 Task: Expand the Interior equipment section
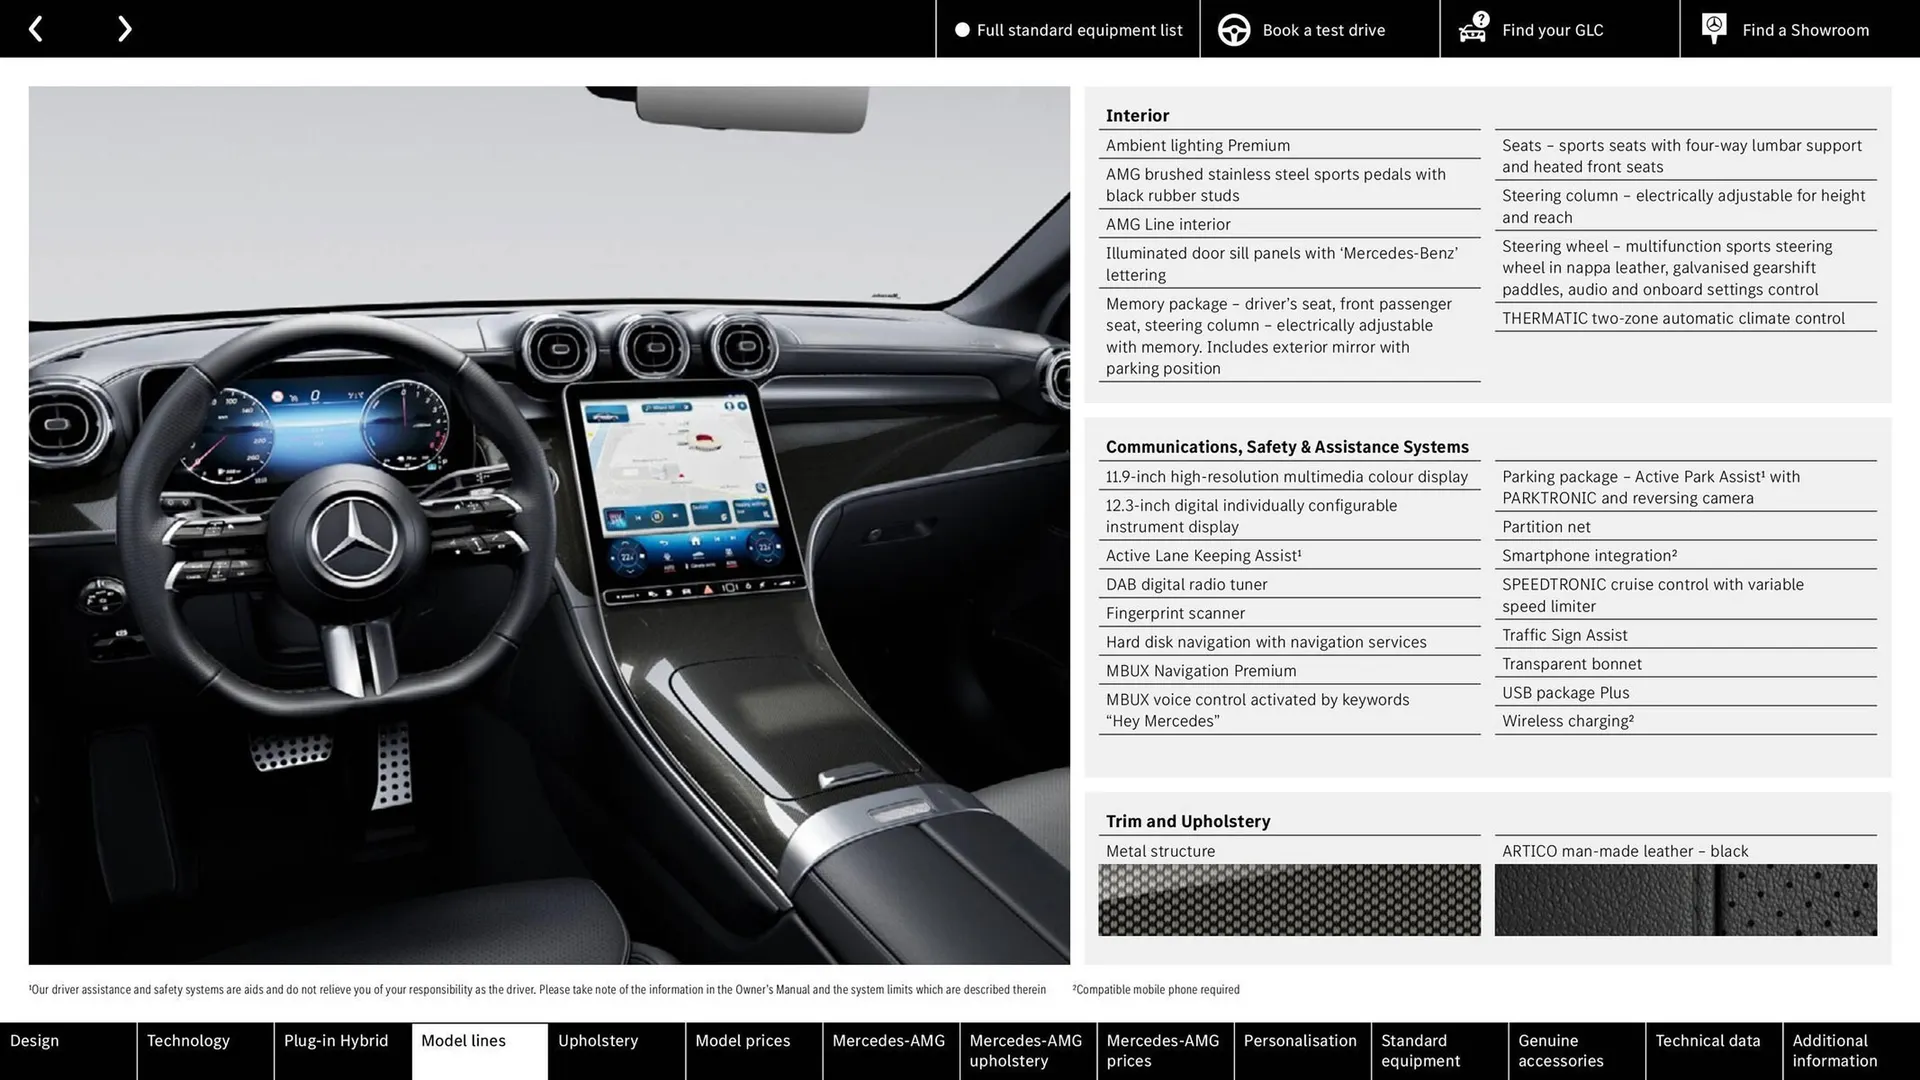pos(1137,115)
